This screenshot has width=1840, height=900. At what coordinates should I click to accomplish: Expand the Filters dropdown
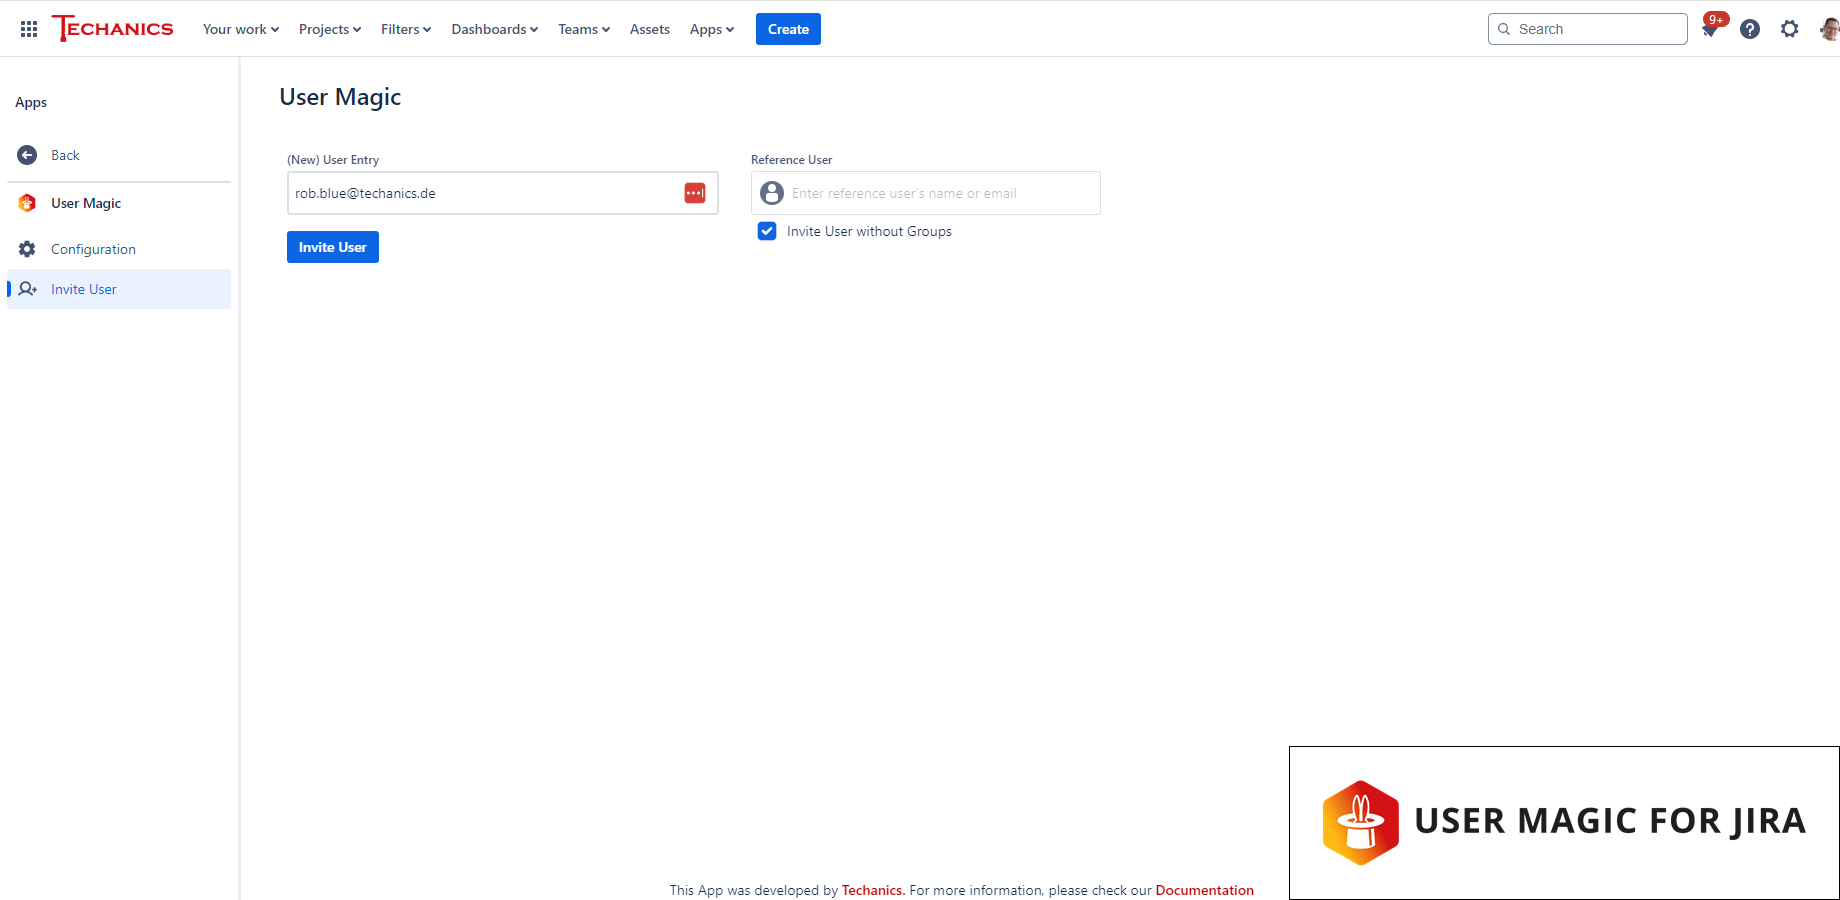[406, 29]
